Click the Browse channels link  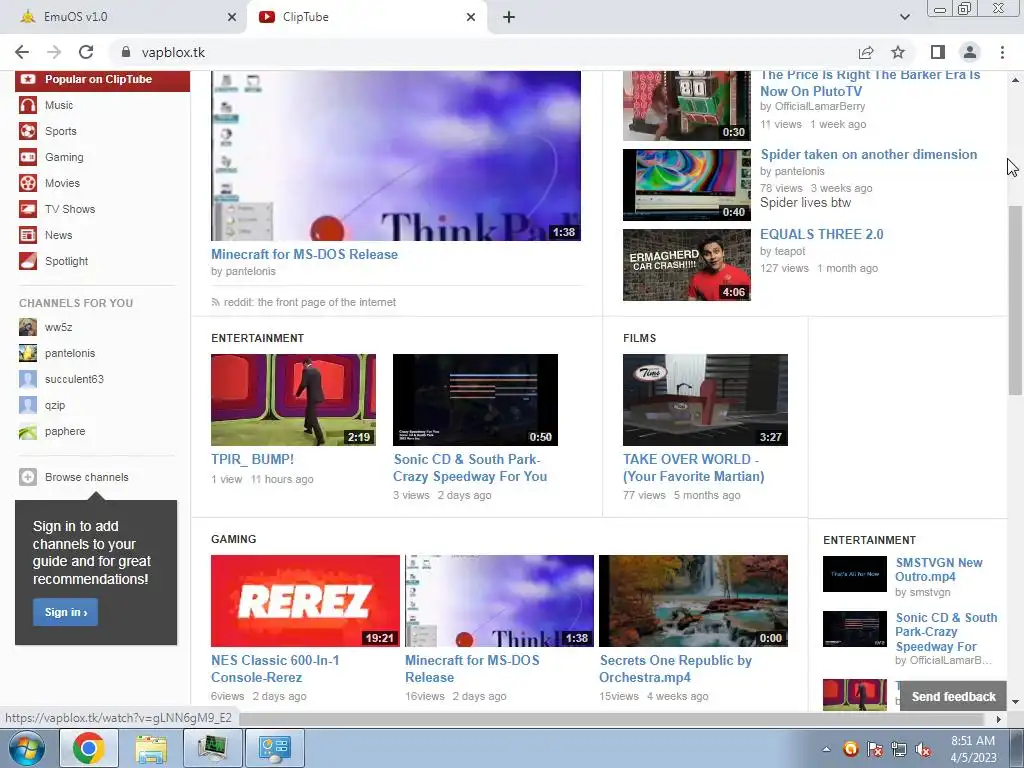point(87,477)
